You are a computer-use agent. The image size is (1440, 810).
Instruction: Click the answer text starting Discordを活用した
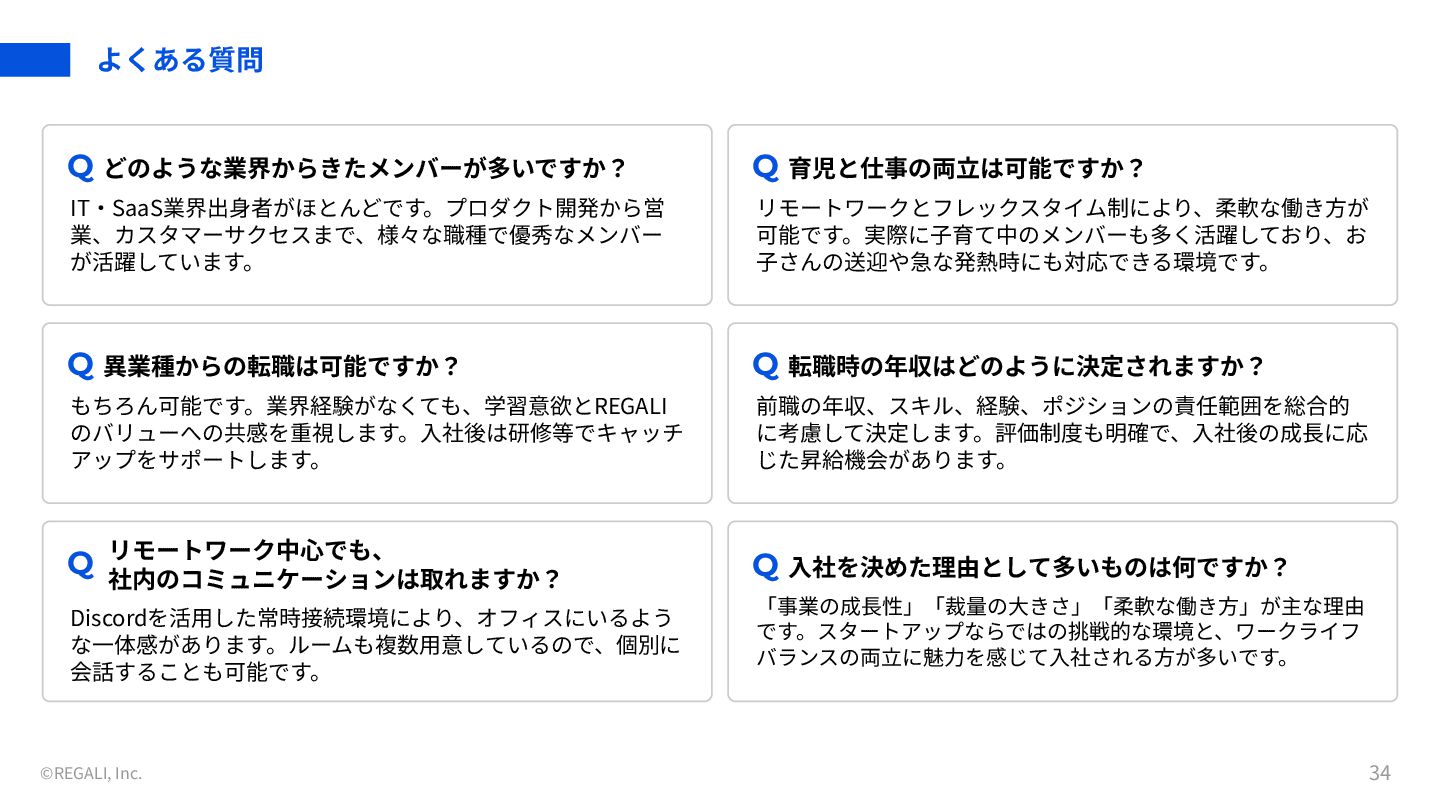[x=375, y=644]
